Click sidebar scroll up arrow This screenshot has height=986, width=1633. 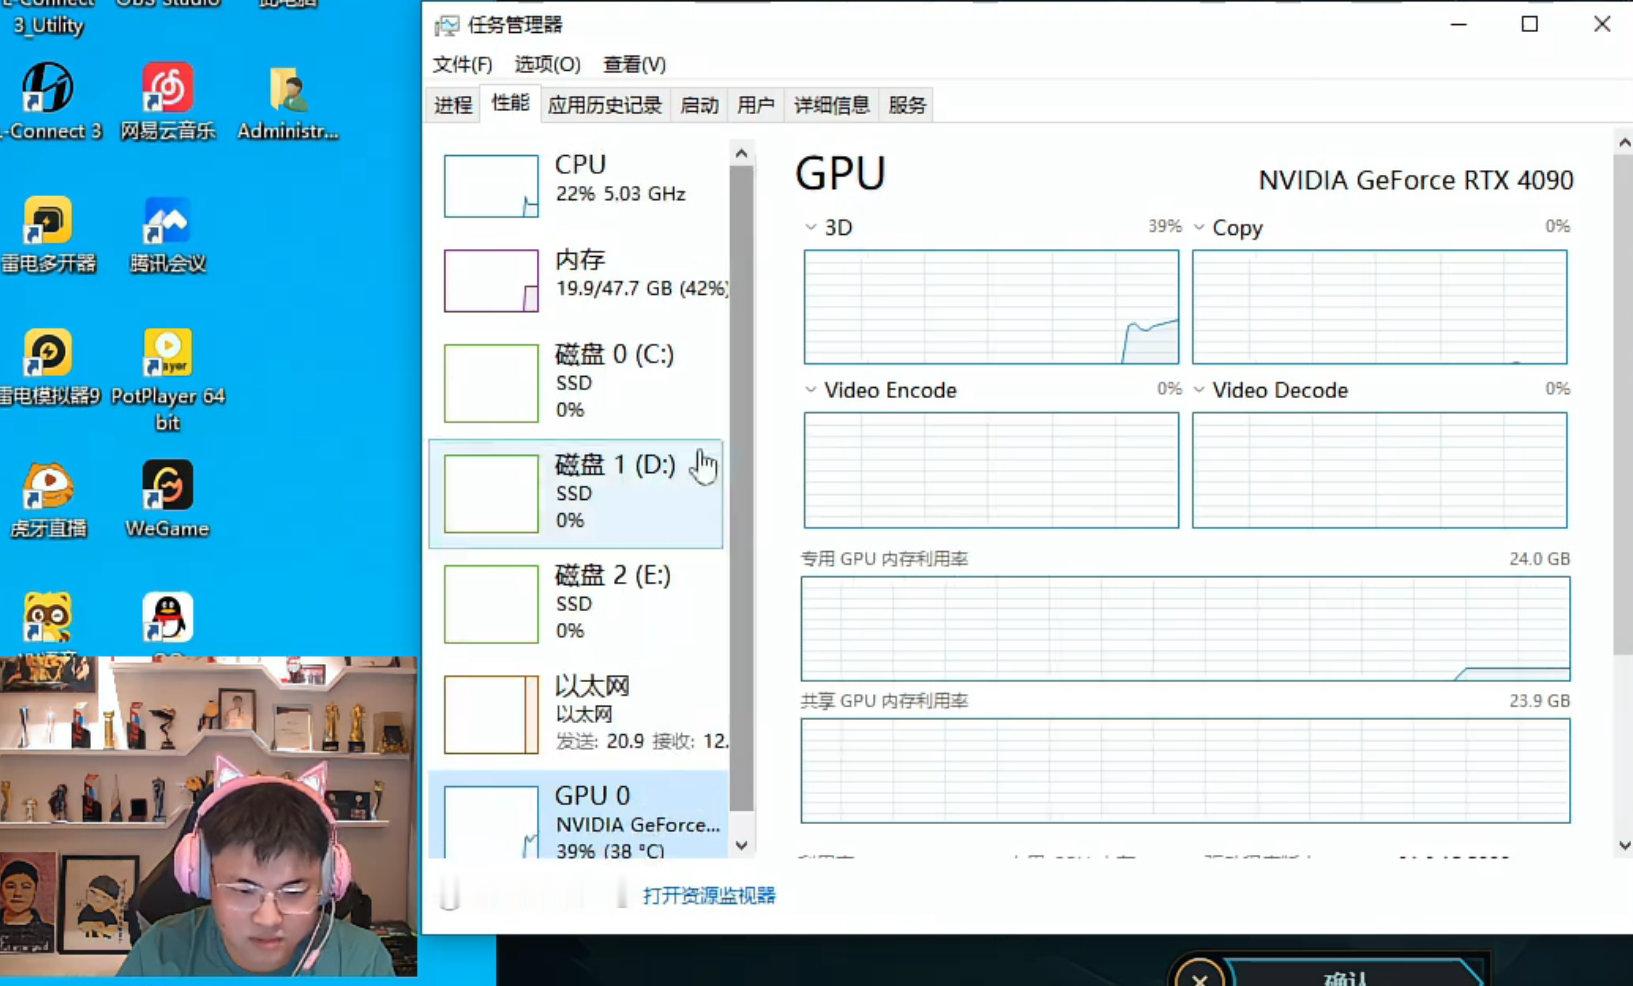pos(741,153)
